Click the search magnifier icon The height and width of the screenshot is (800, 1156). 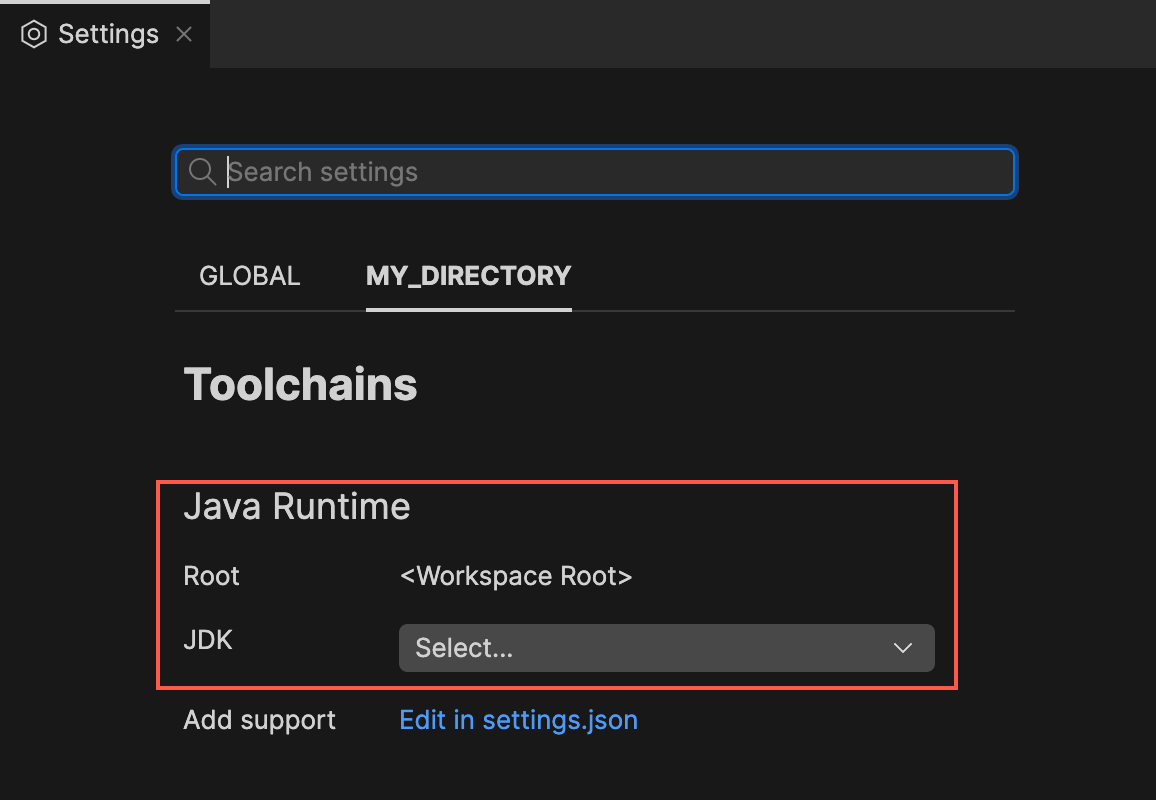[201, 171]
